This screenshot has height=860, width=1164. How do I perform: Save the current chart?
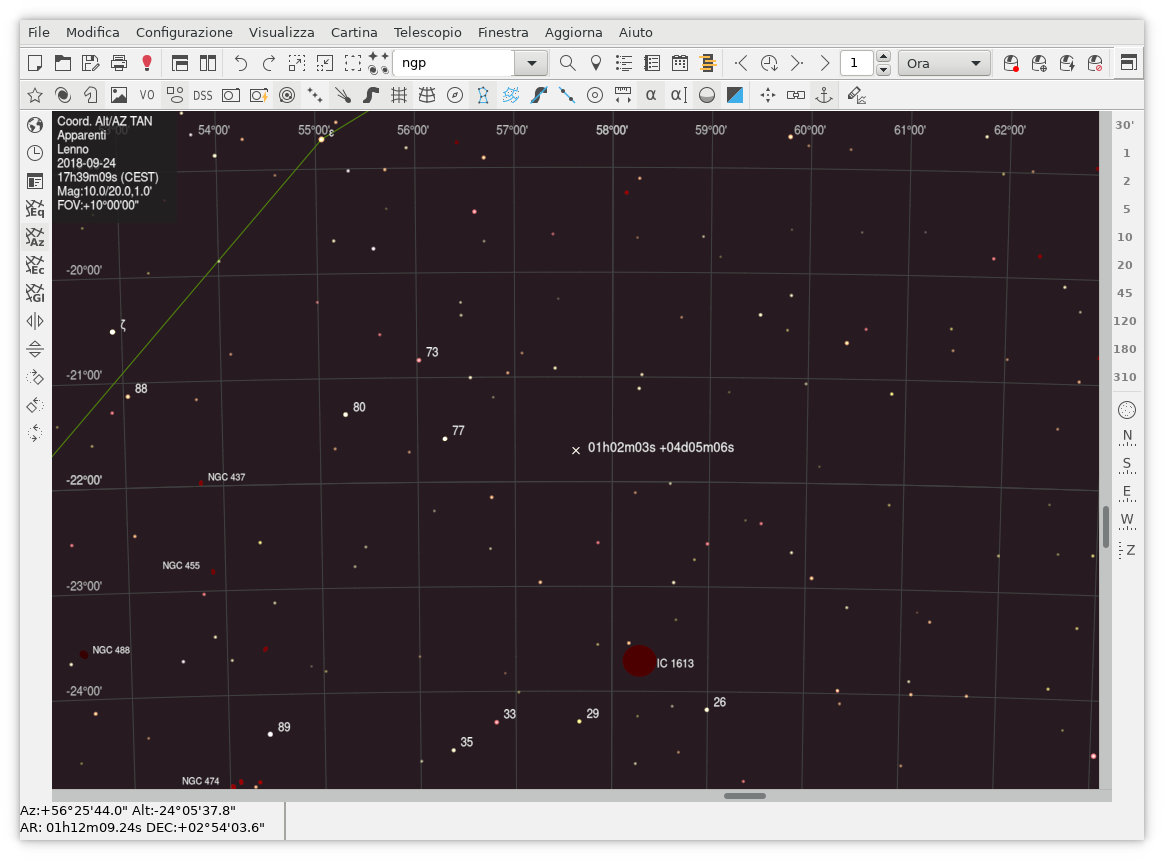click(x=91, y=63)
